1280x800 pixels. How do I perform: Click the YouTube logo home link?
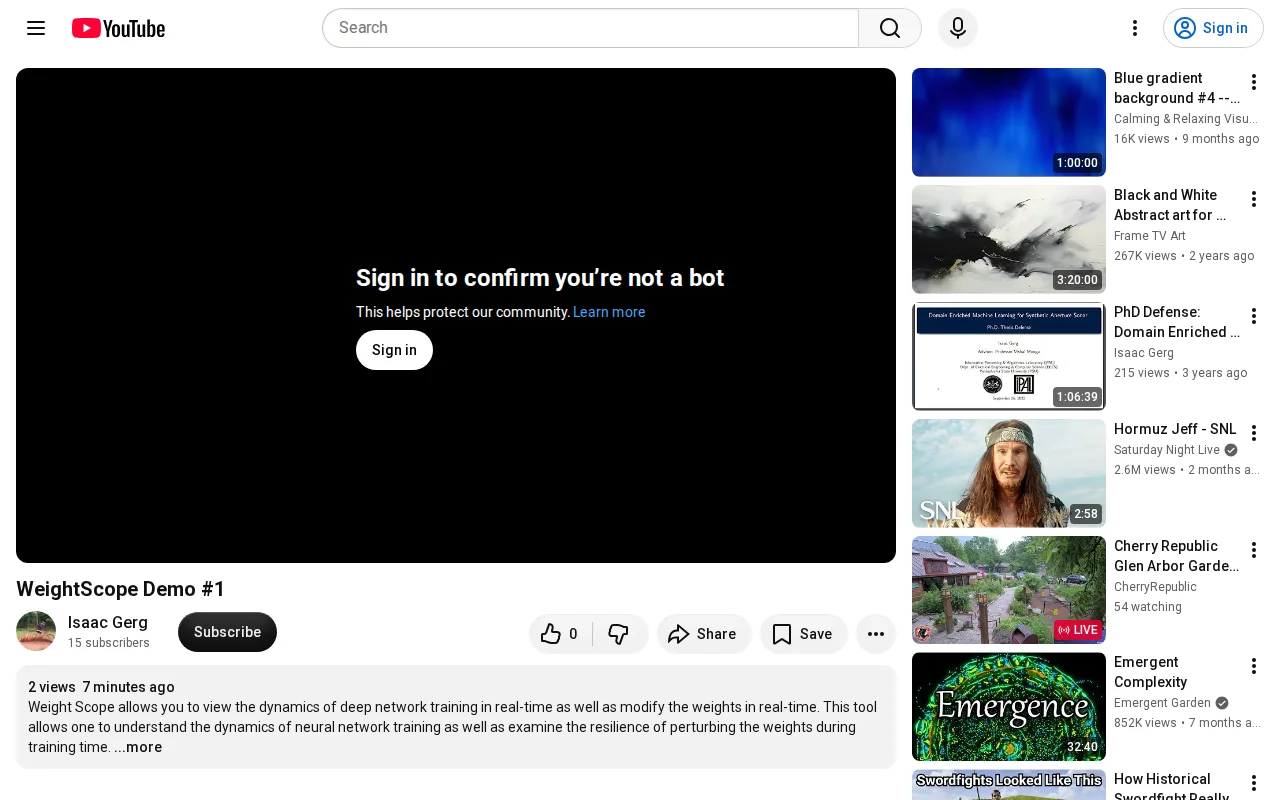tap(118, 28)
